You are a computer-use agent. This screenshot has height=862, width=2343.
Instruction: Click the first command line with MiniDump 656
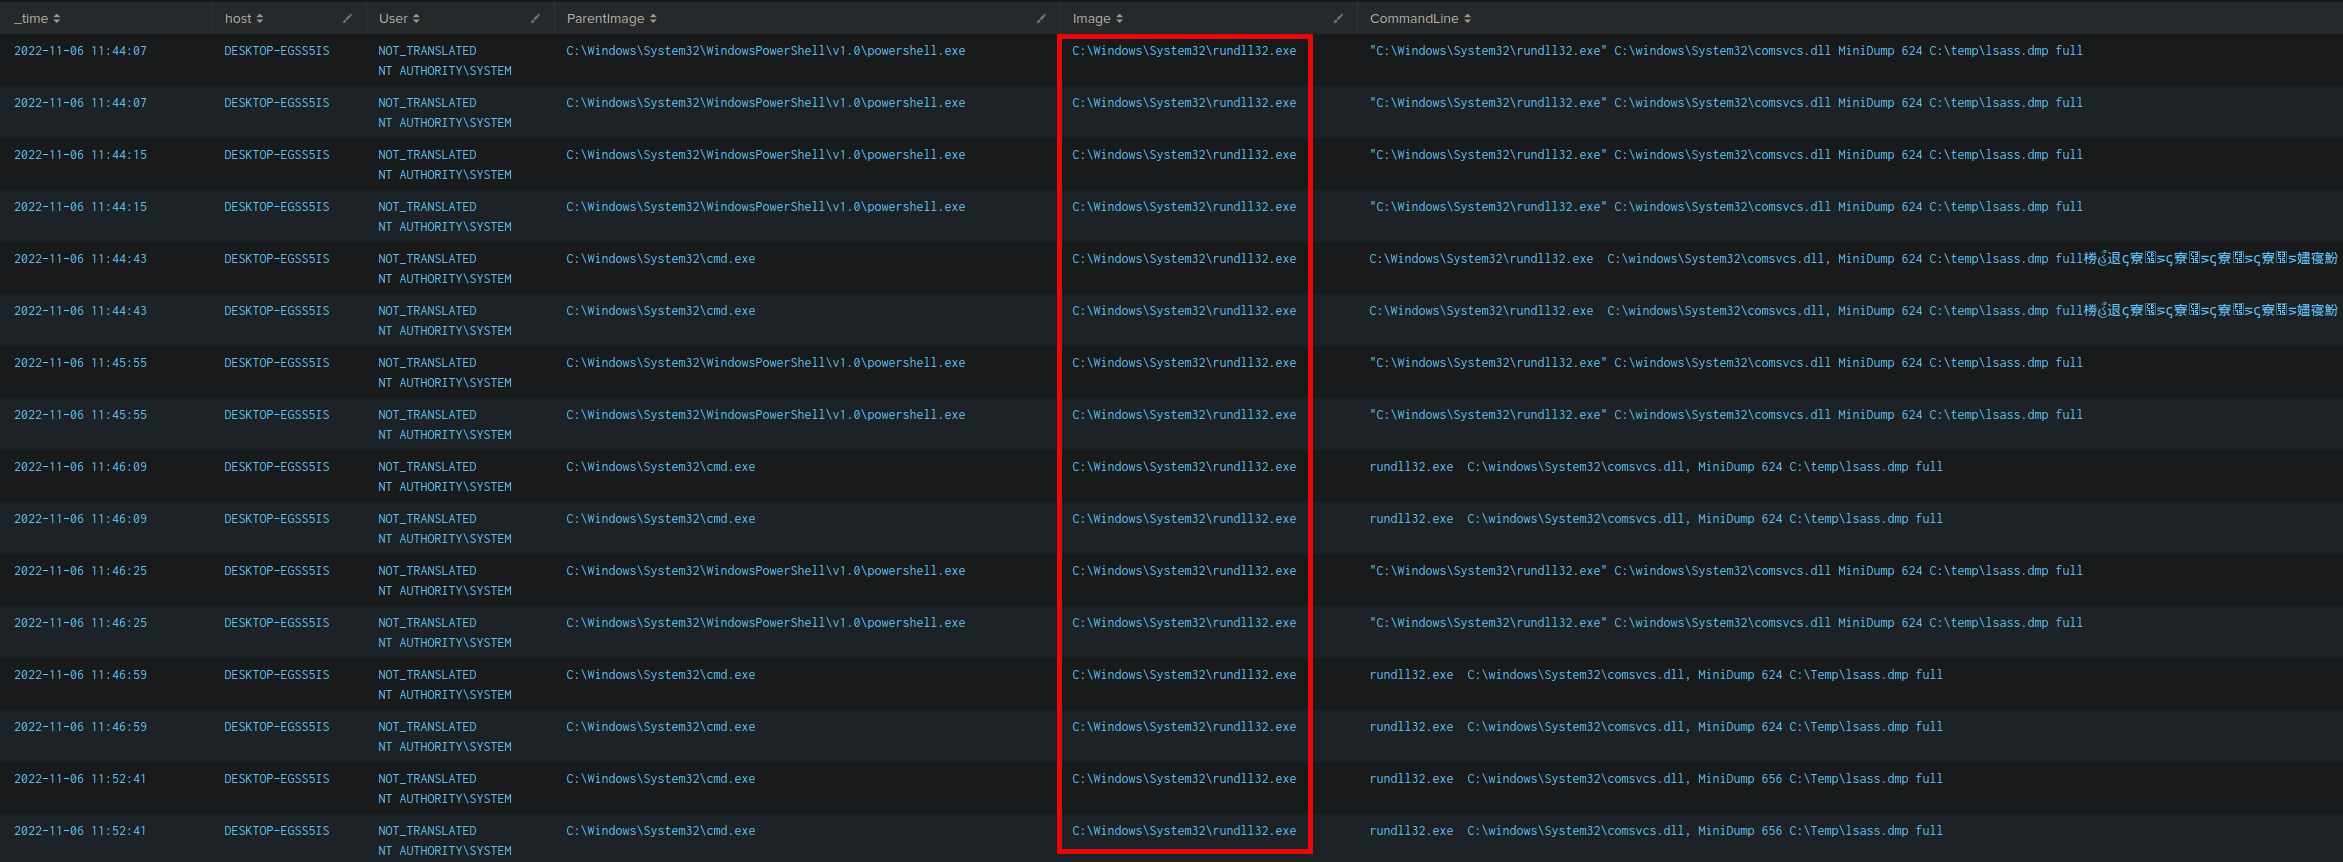click(x=1655, y=779)
